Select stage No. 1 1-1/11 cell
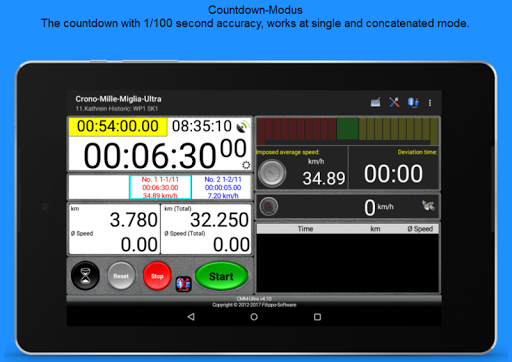The image size is (512, 362). pos(160,187)
